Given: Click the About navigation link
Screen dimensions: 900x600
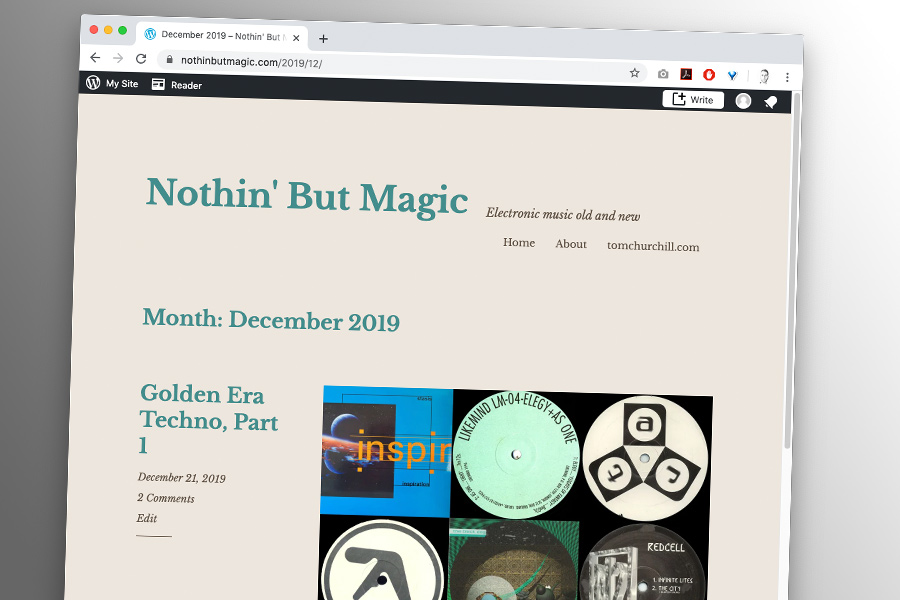Looking at the screenshot, I should pos(571,244).
